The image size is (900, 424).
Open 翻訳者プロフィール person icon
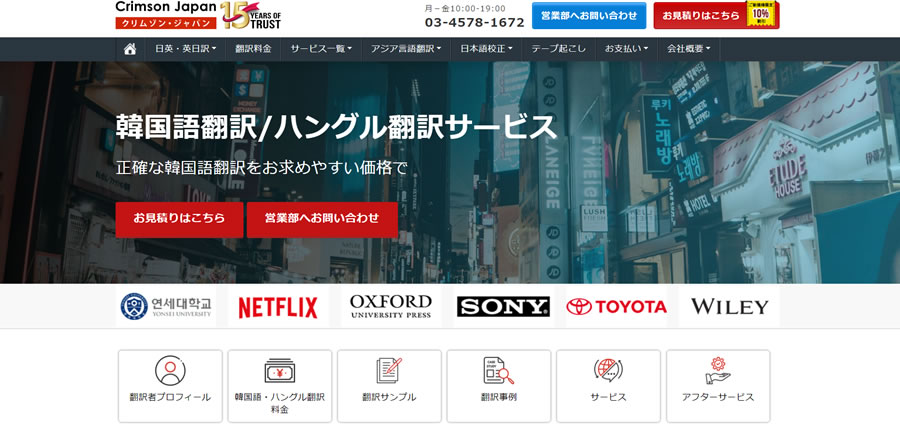click(x=170, y=371)
